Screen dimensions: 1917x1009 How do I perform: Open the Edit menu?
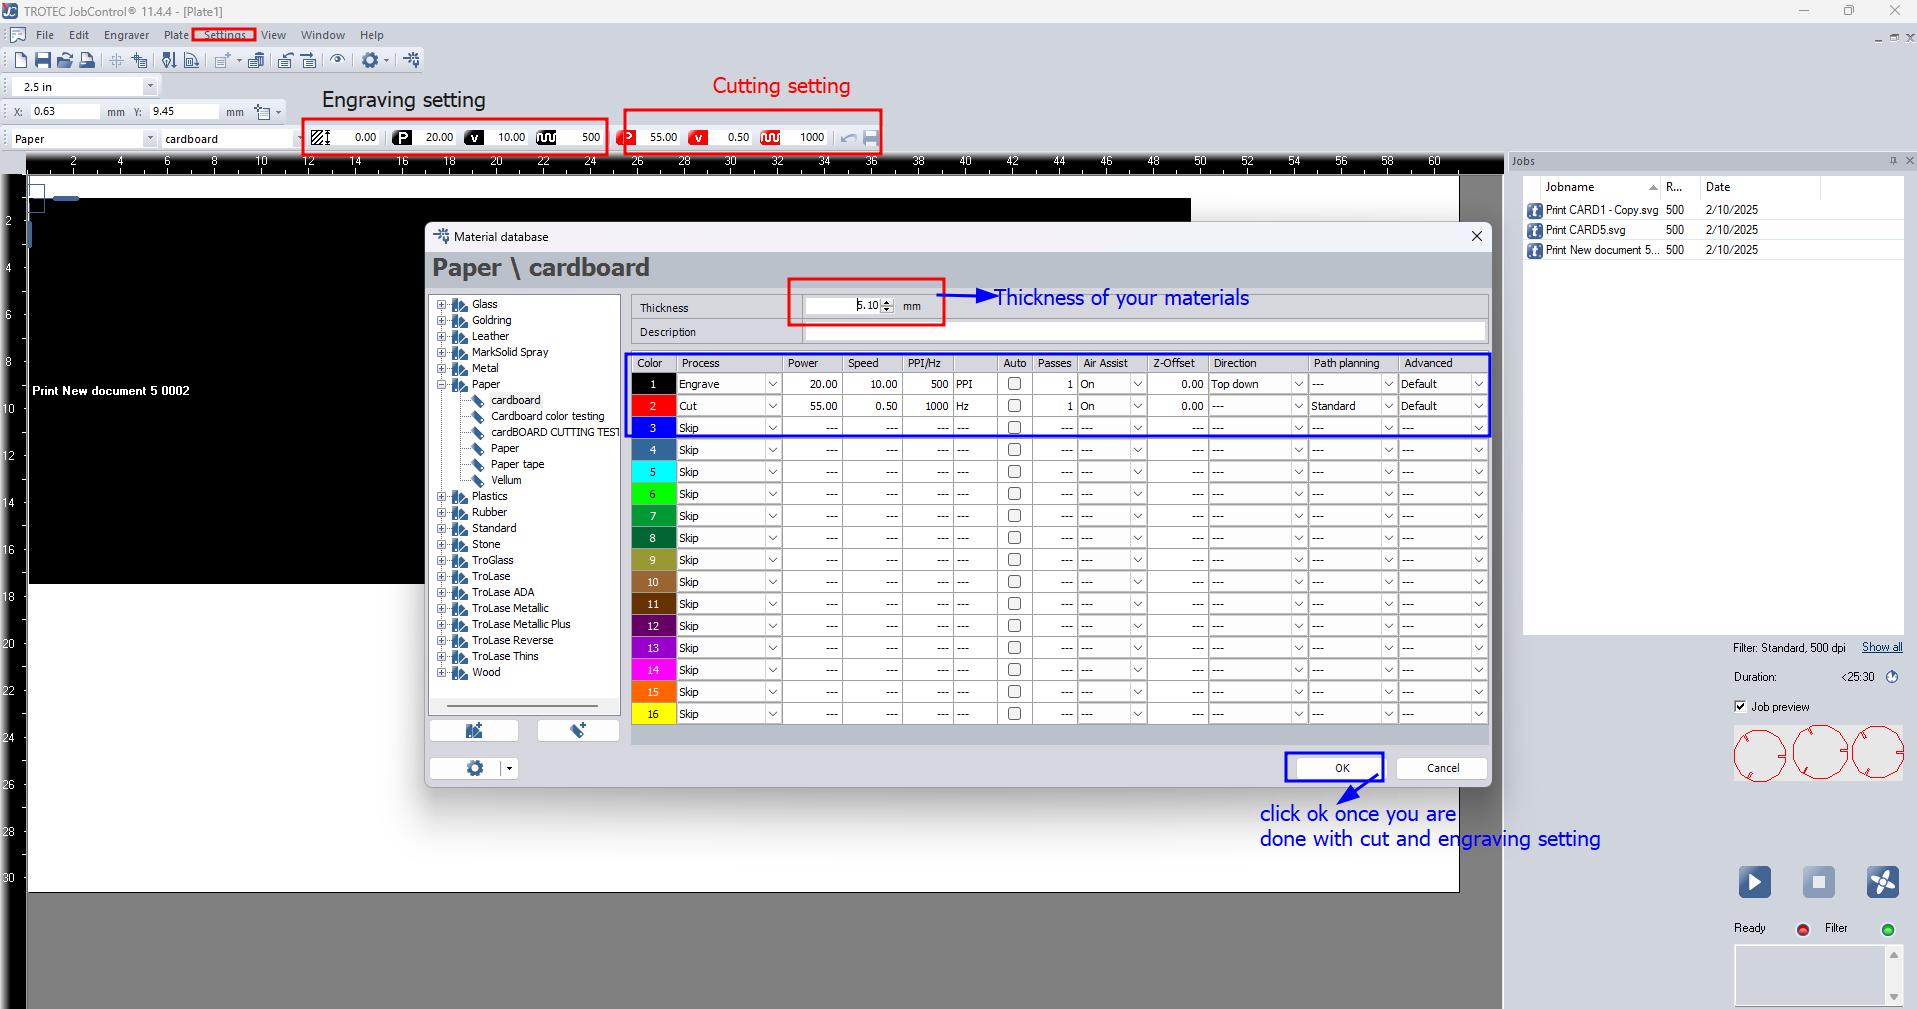click(79, 35)
